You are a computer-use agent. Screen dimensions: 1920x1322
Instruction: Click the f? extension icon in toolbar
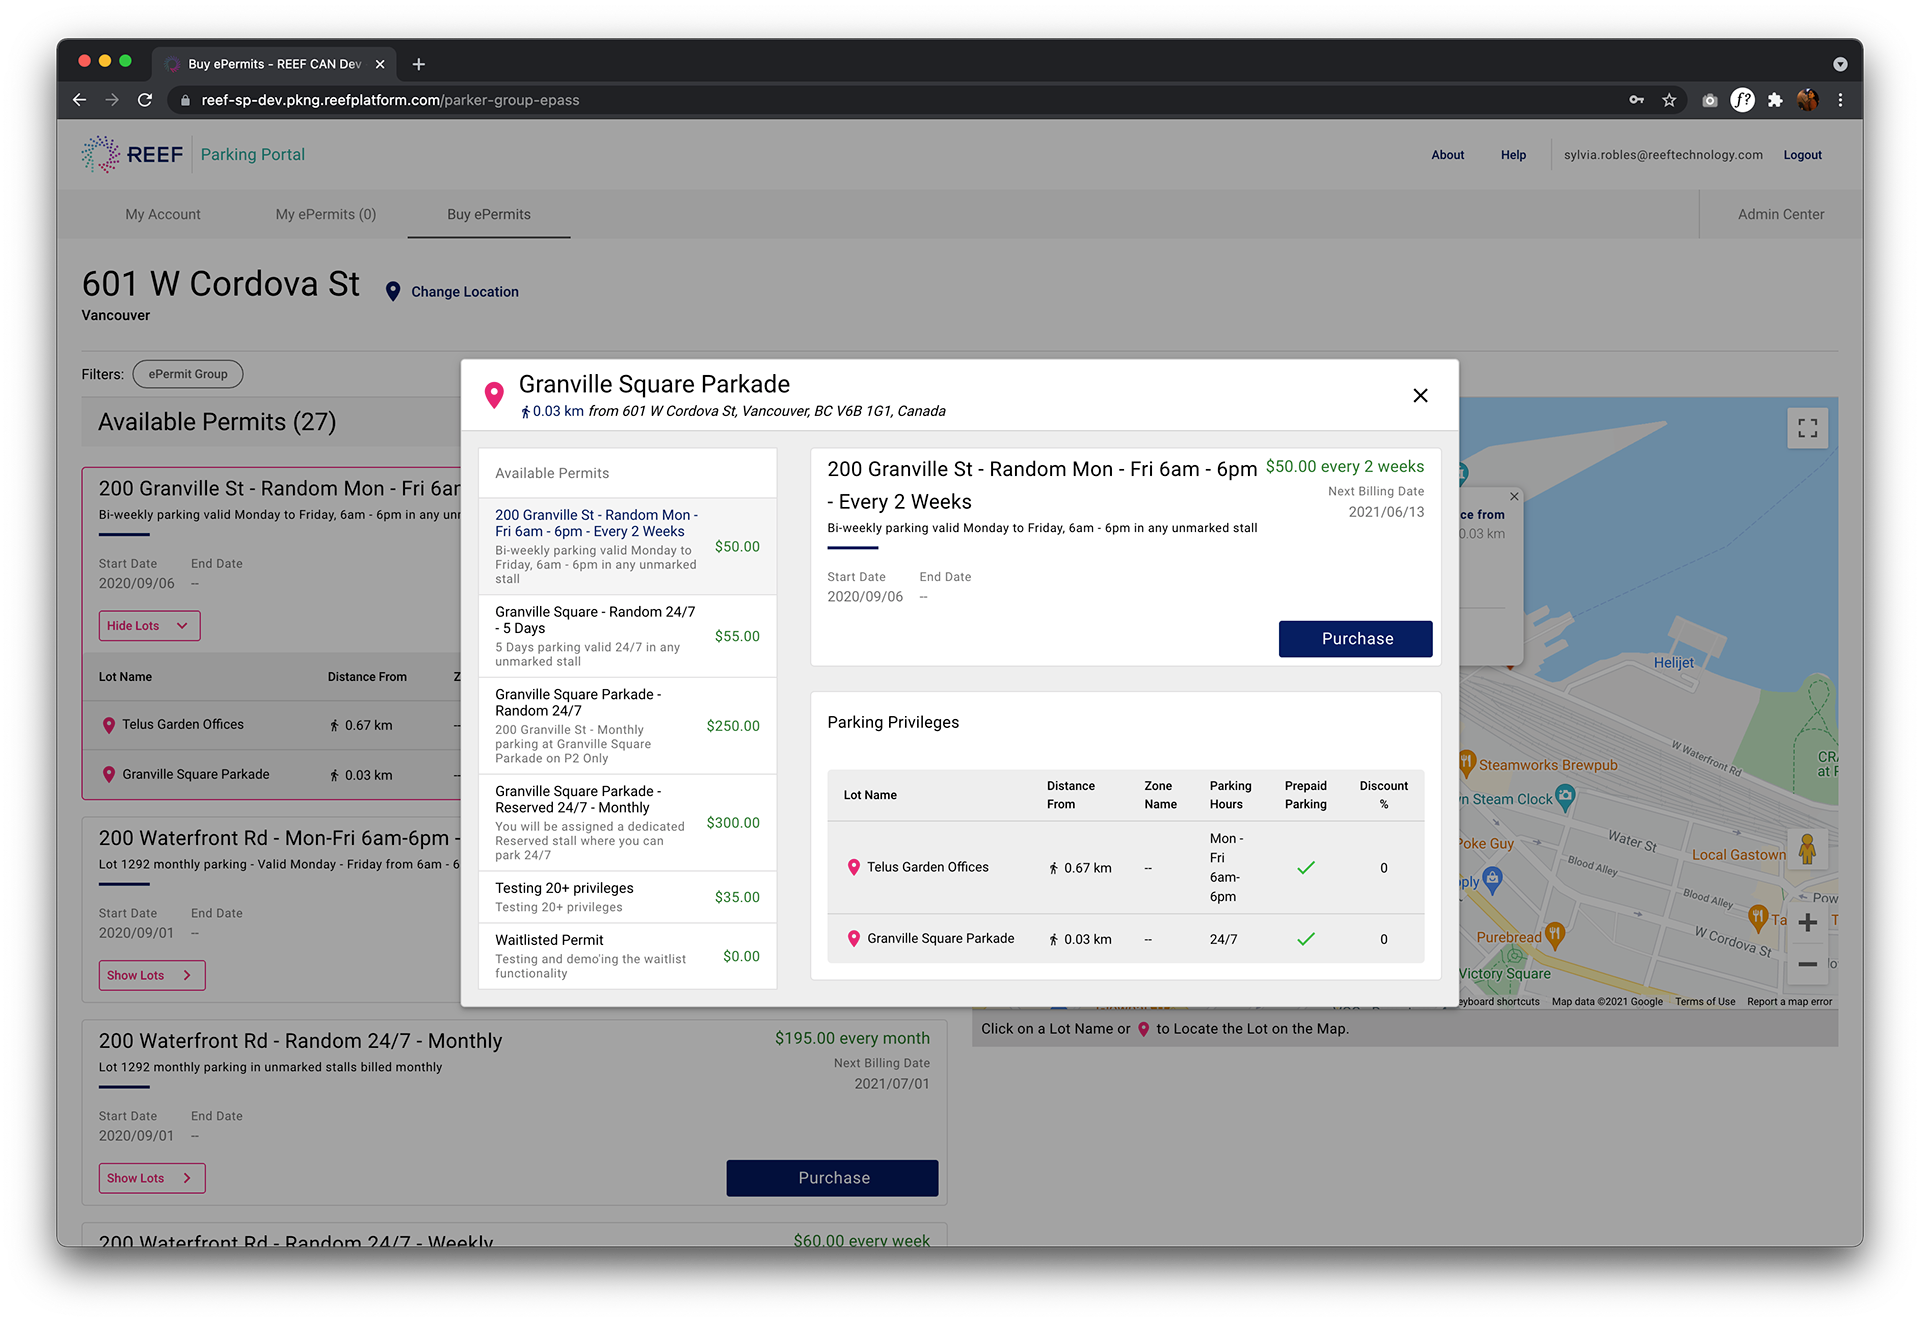tap(1742, 100)
